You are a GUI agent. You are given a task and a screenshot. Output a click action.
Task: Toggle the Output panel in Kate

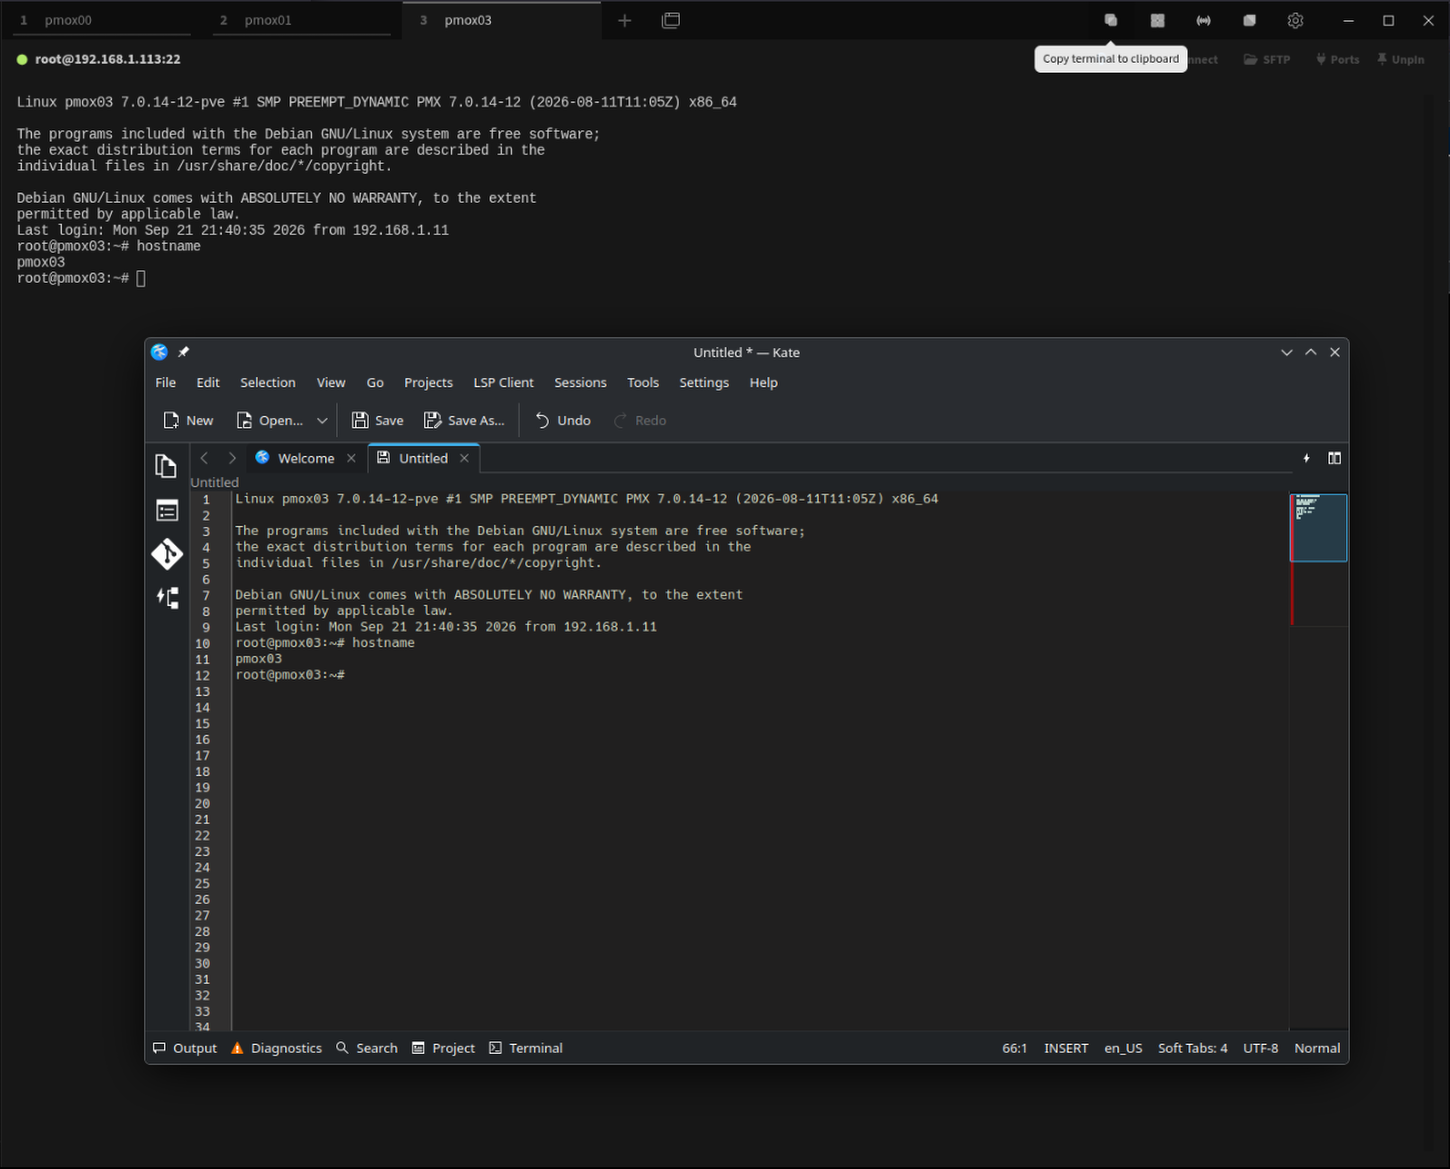184,1048
